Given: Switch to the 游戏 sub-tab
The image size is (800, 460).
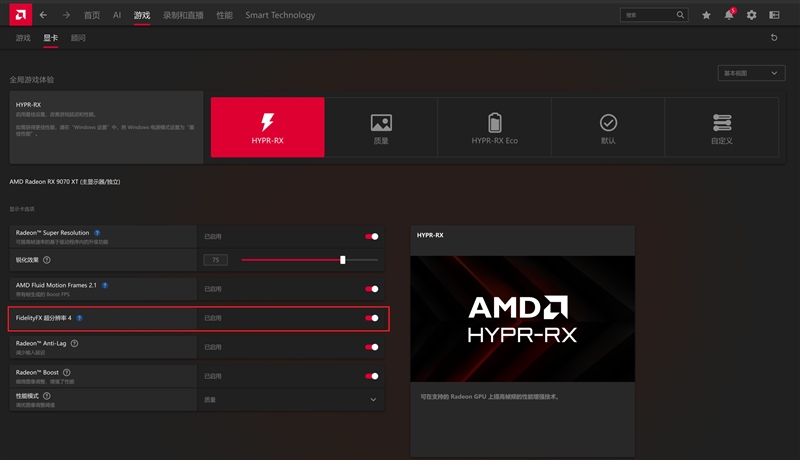Looking at the screenshot, I should pyautogui.click(x=23, y=38).
